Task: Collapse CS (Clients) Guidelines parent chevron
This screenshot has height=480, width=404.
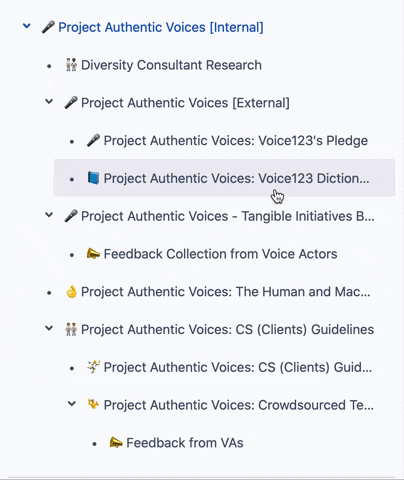Action: tap(49, 328)
